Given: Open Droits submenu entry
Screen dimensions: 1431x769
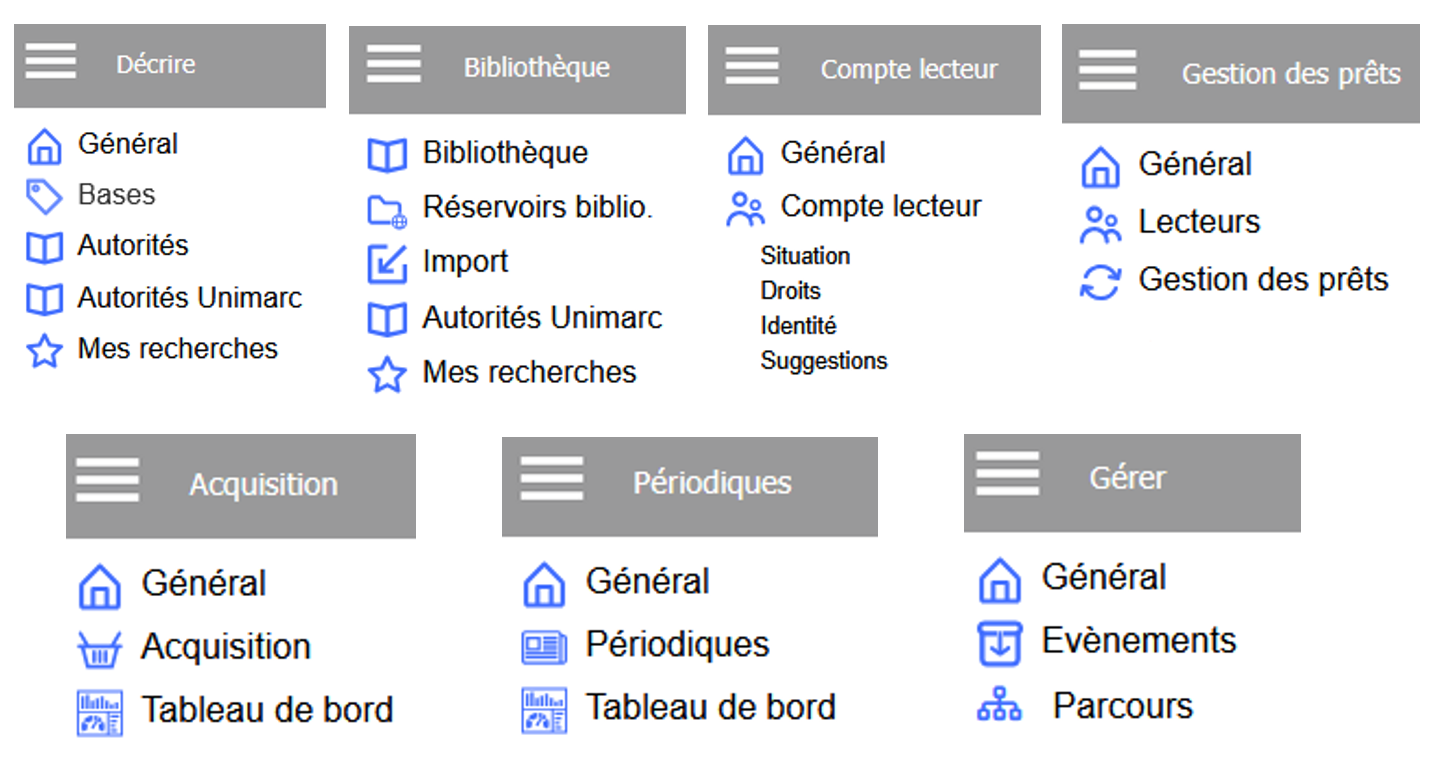Looking at the screenshot, I should coord(790,291).
